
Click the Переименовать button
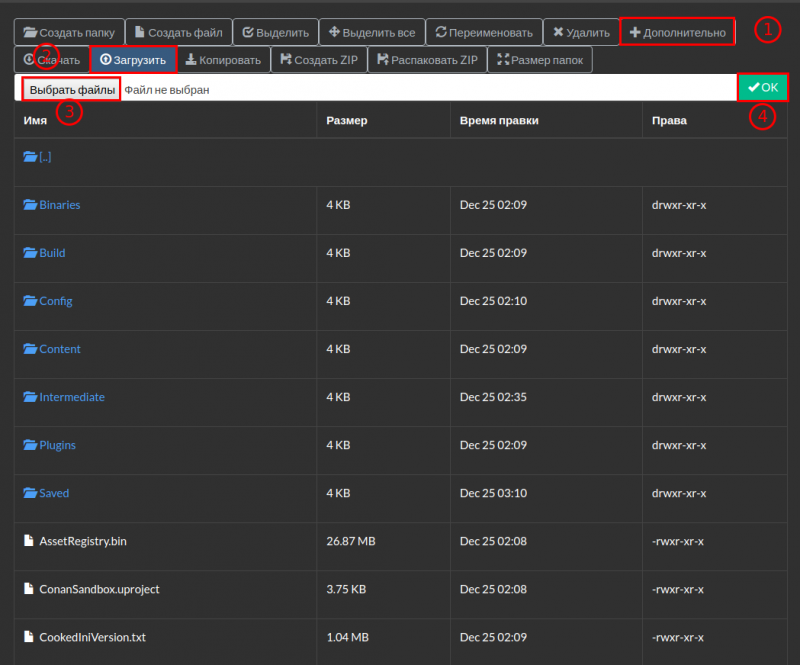(484, 32)
